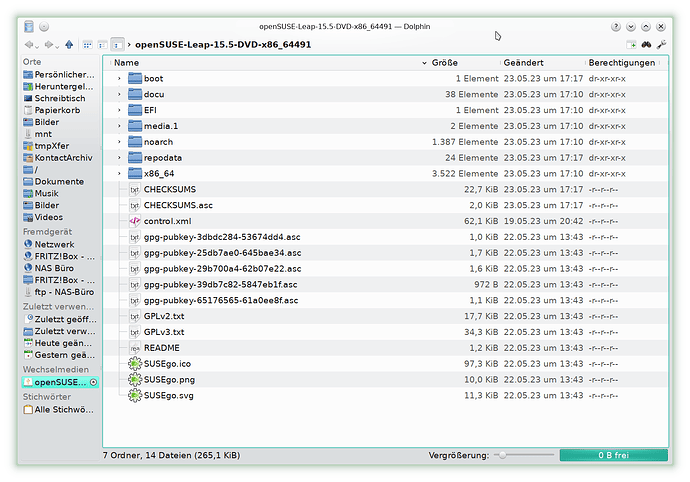Open mnt place in sidebar

(60, 134)
